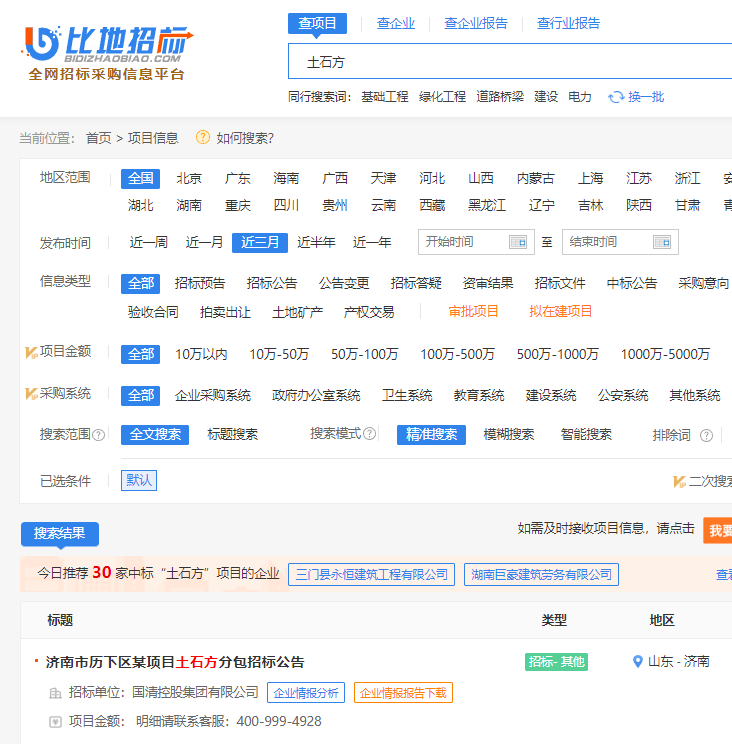Select 全文搜索 search scope

pyautogui.click(x=155, y=435)
